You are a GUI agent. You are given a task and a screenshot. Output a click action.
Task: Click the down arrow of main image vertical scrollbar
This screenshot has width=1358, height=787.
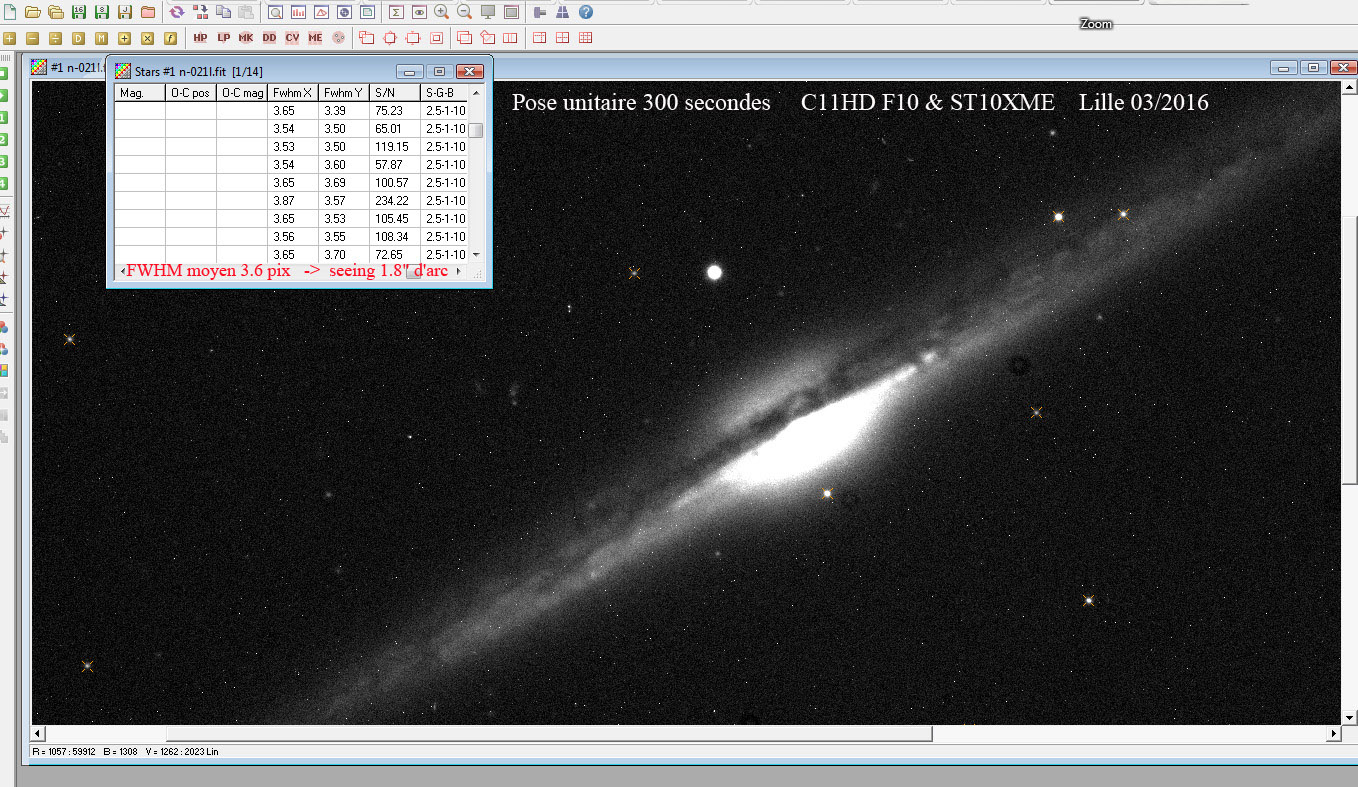(1349, 717)
